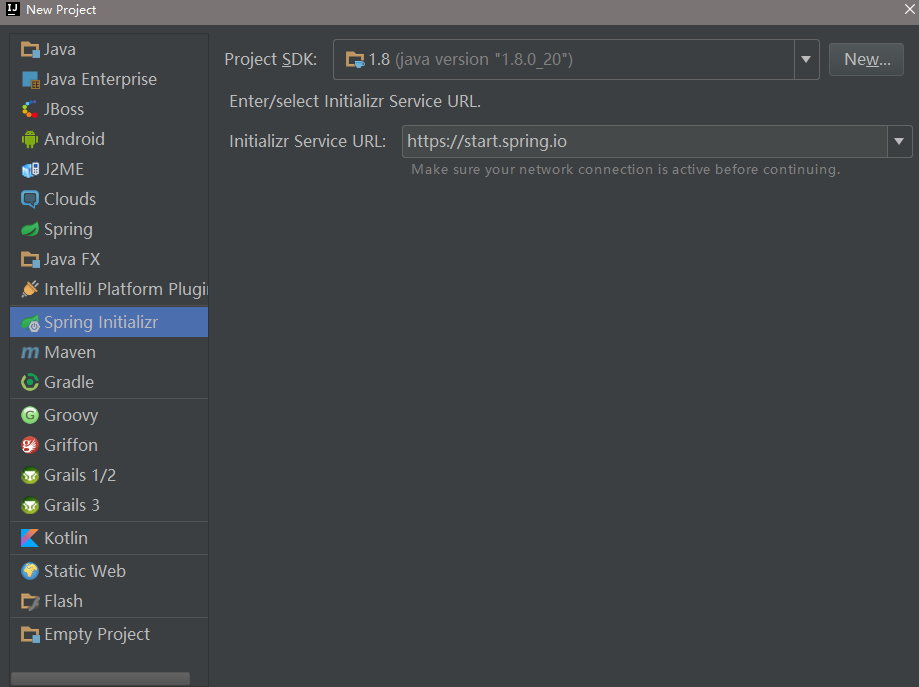Image resolution: width=919 pixels, height=687 pixels.
Task: Select the Android robot icon
Action: coord(30,139)
